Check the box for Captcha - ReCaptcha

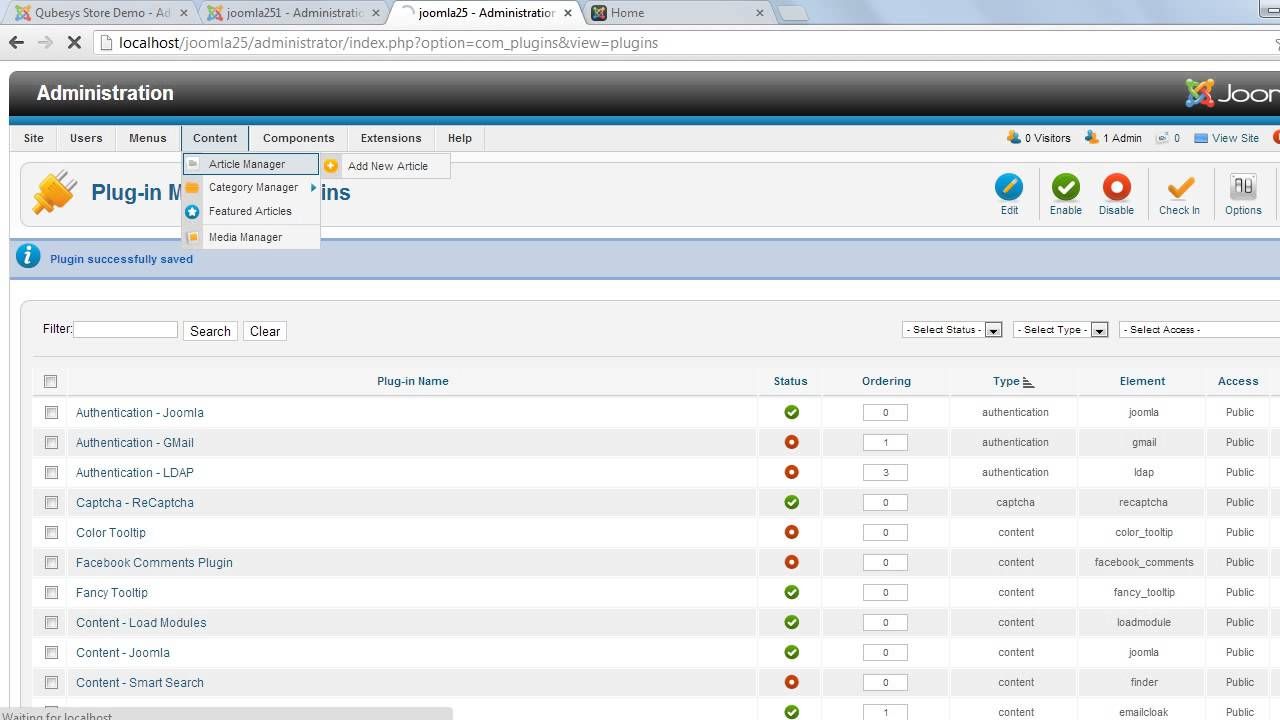[x=51, y=502]
